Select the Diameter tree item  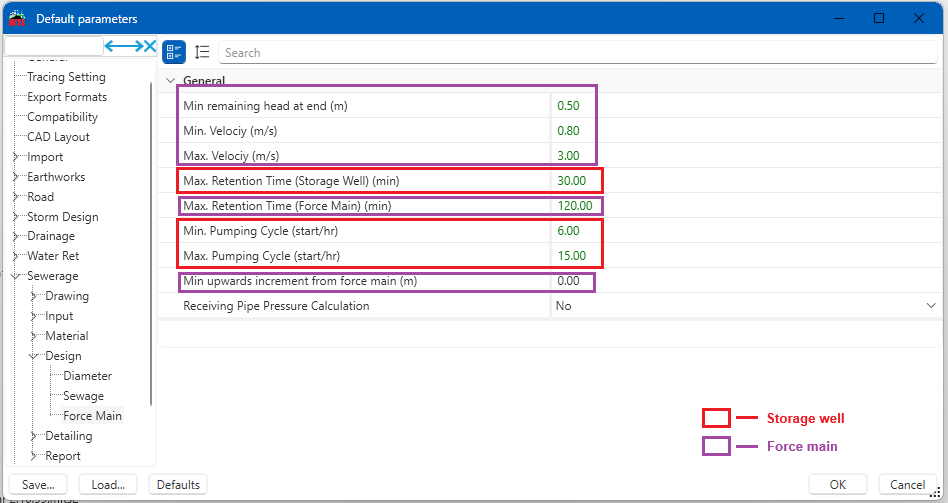87,376
